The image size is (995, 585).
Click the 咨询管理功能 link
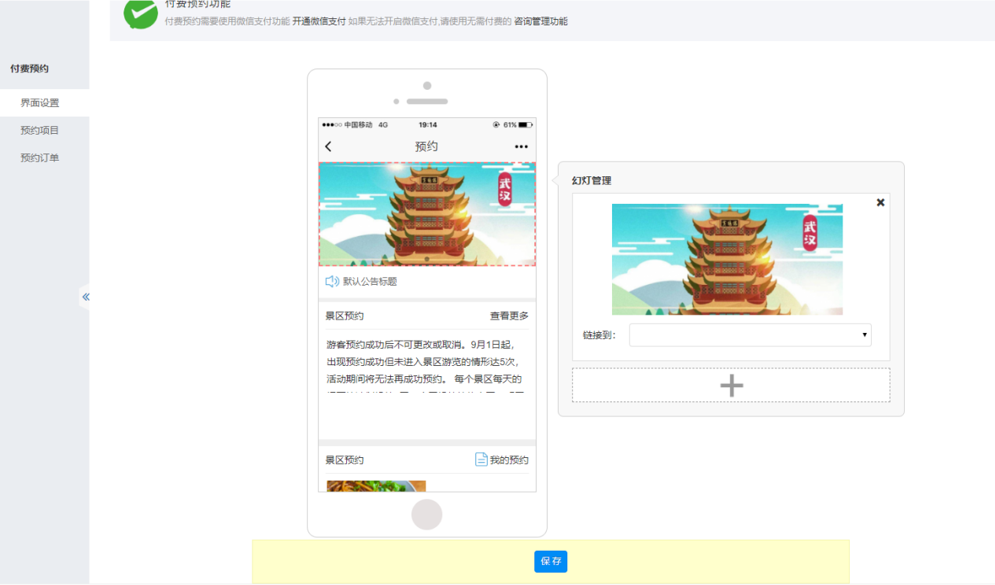pos(540,21)
